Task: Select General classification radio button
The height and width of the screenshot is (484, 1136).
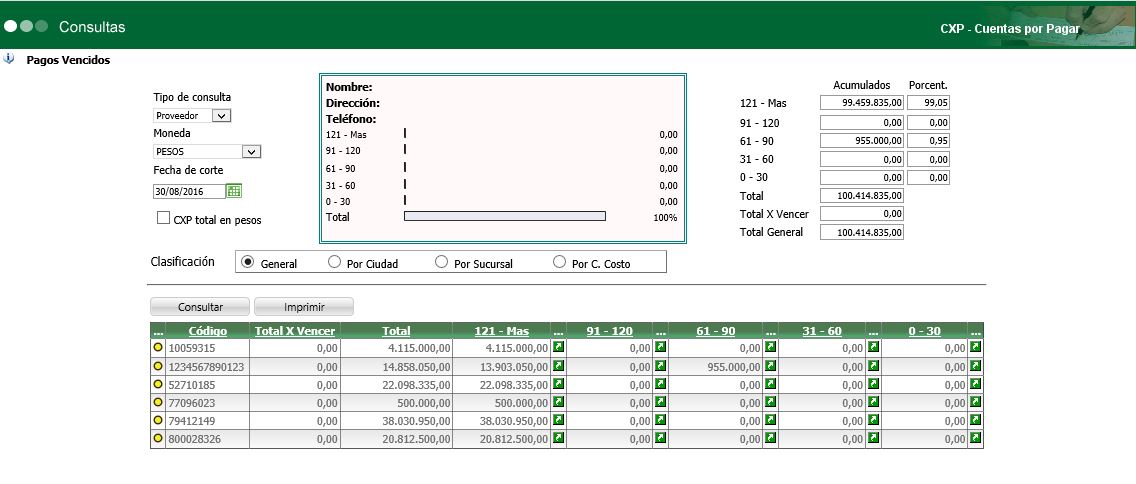Action: point(248,262)
